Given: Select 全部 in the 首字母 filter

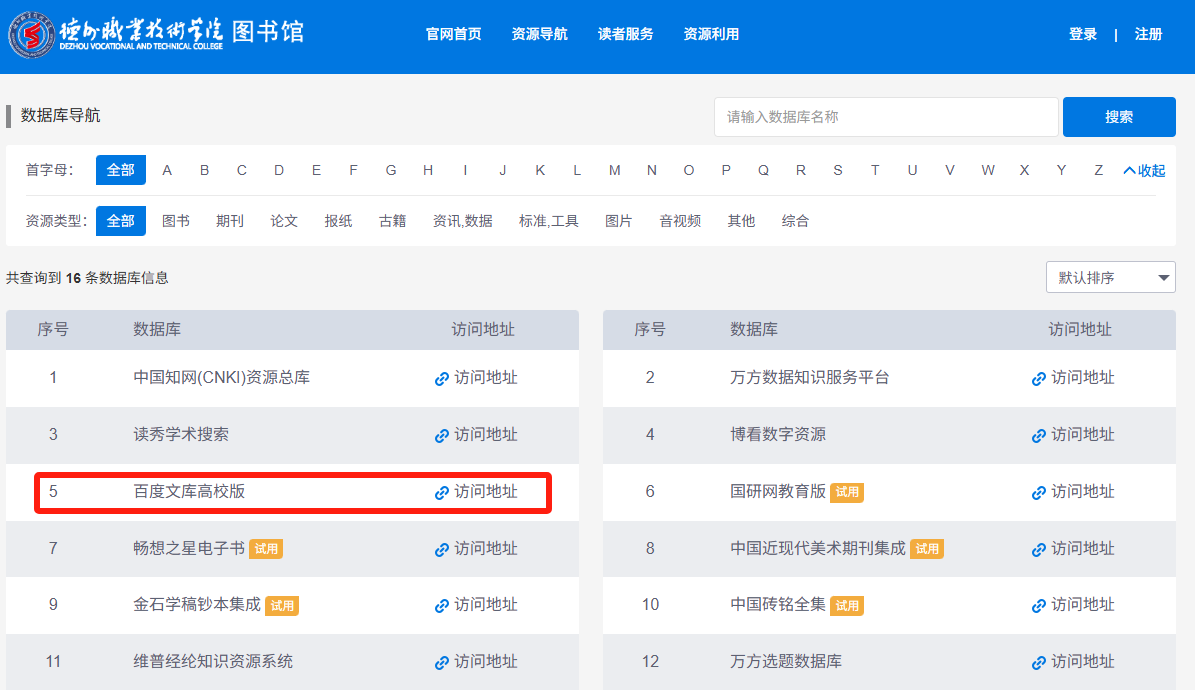Looking at the screenshot, I should click(120, 170).
